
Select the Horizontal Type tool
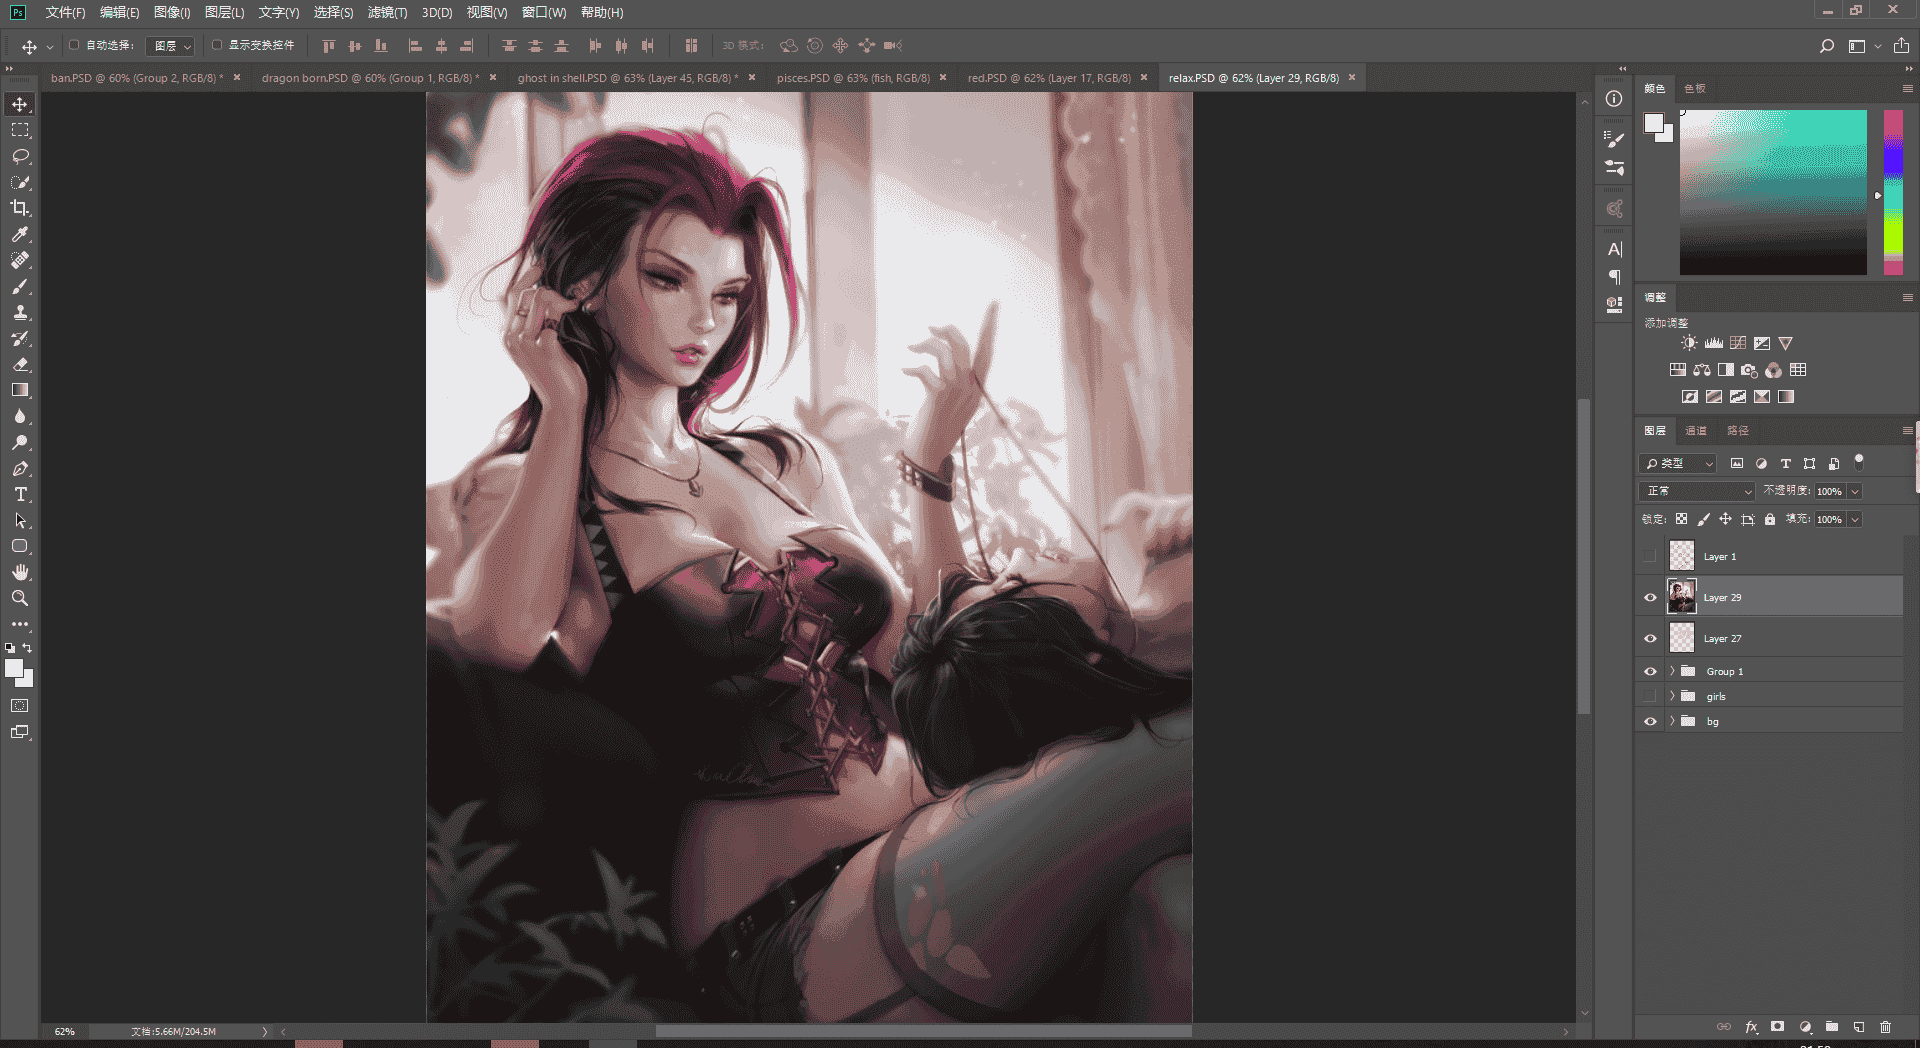(20, 494)
